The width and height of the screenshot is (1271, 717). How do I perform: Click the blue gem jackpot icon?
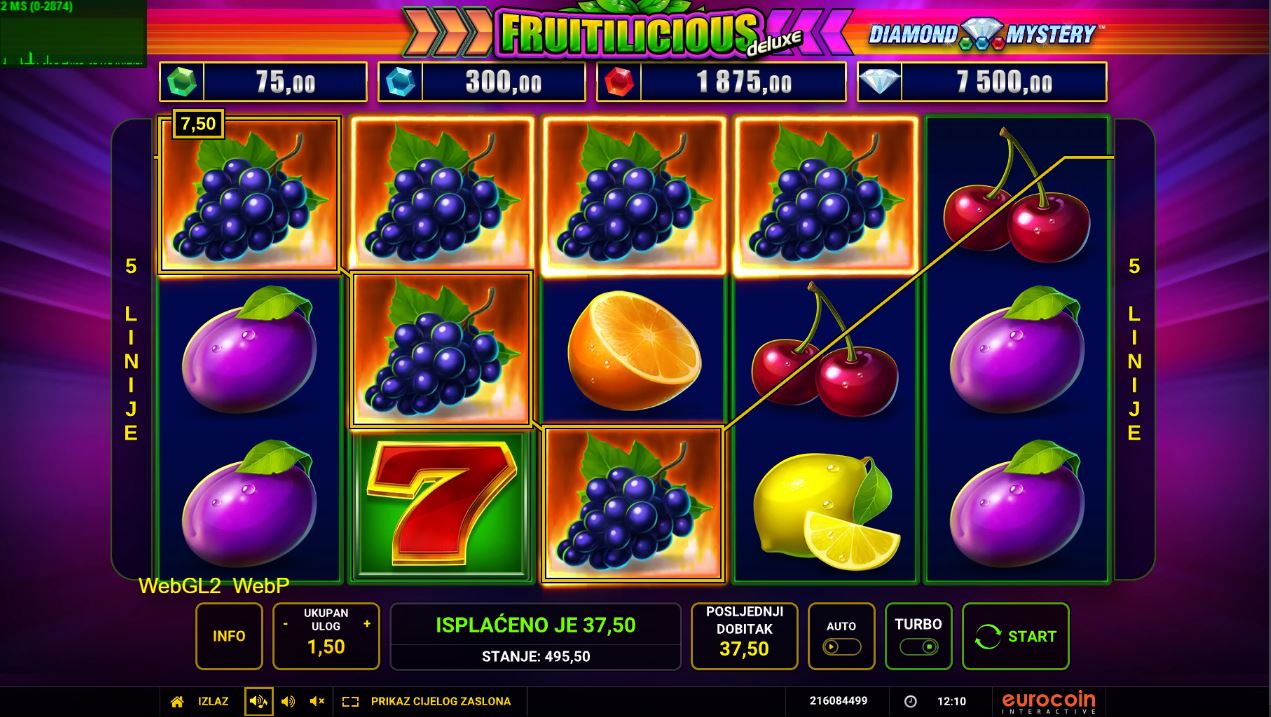point(400,82)
